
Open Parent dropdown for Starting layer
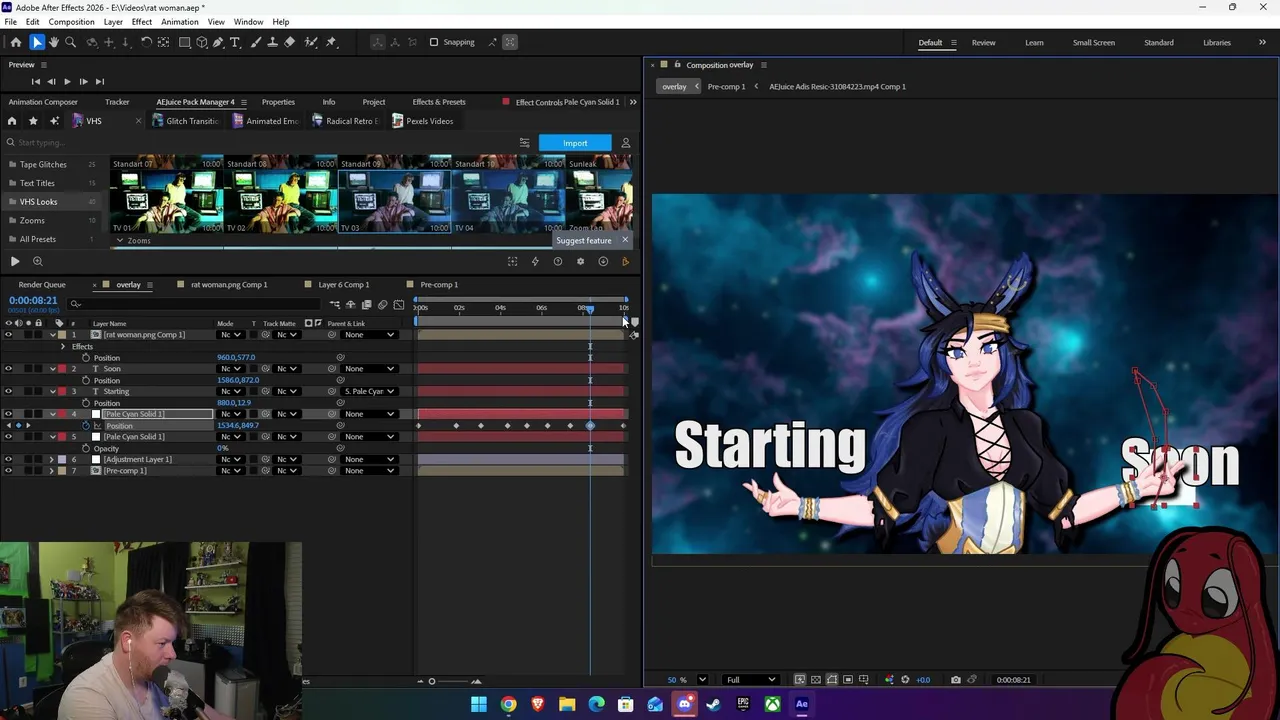[369, 391]
